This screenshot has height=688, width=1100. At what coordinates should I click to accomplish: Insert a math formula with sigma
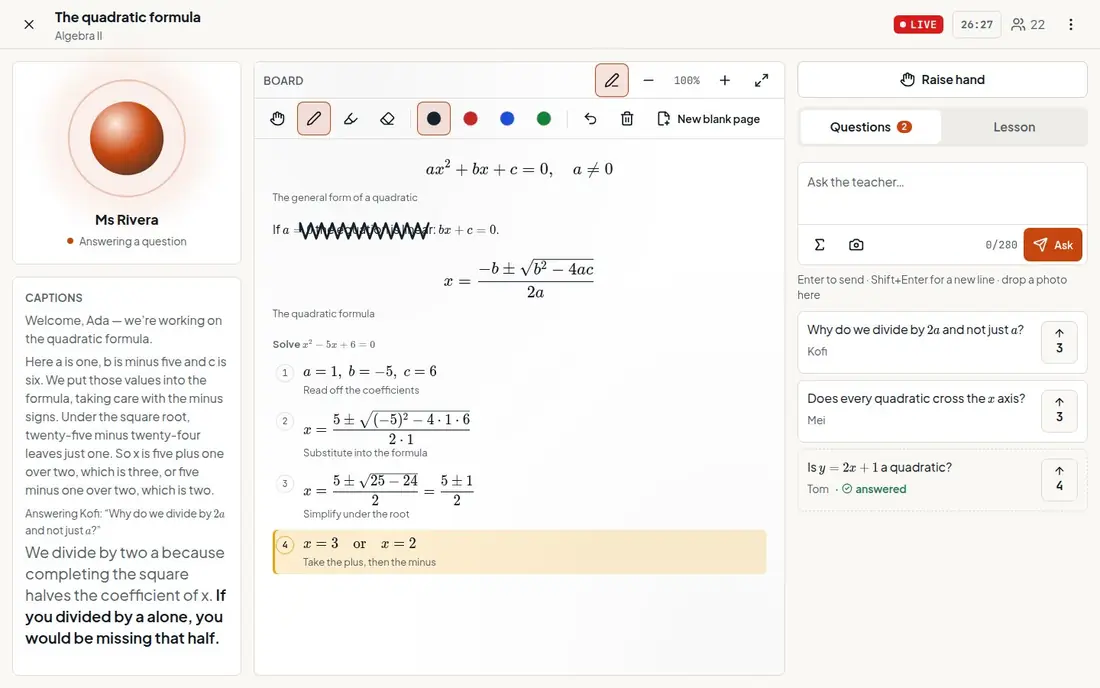pos(819,245)
